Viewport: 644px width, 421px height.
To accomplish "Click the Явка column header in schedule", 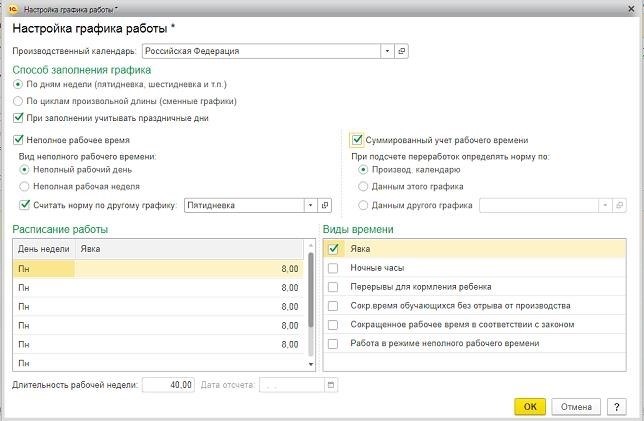I will 190,249.
